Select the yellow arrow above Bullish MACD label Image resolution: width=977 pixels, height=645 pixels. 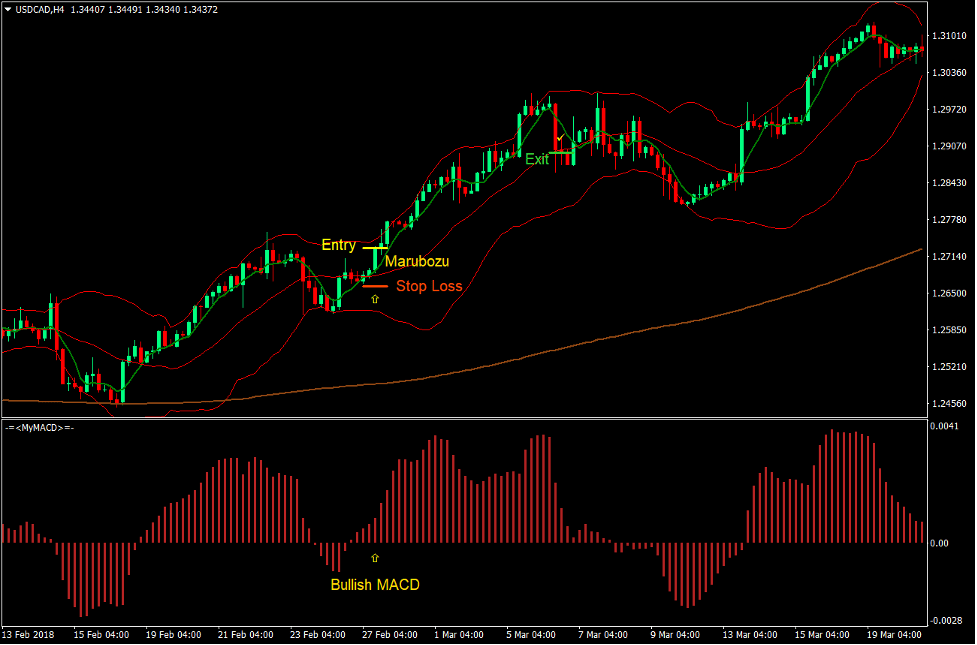click(374, 558)
